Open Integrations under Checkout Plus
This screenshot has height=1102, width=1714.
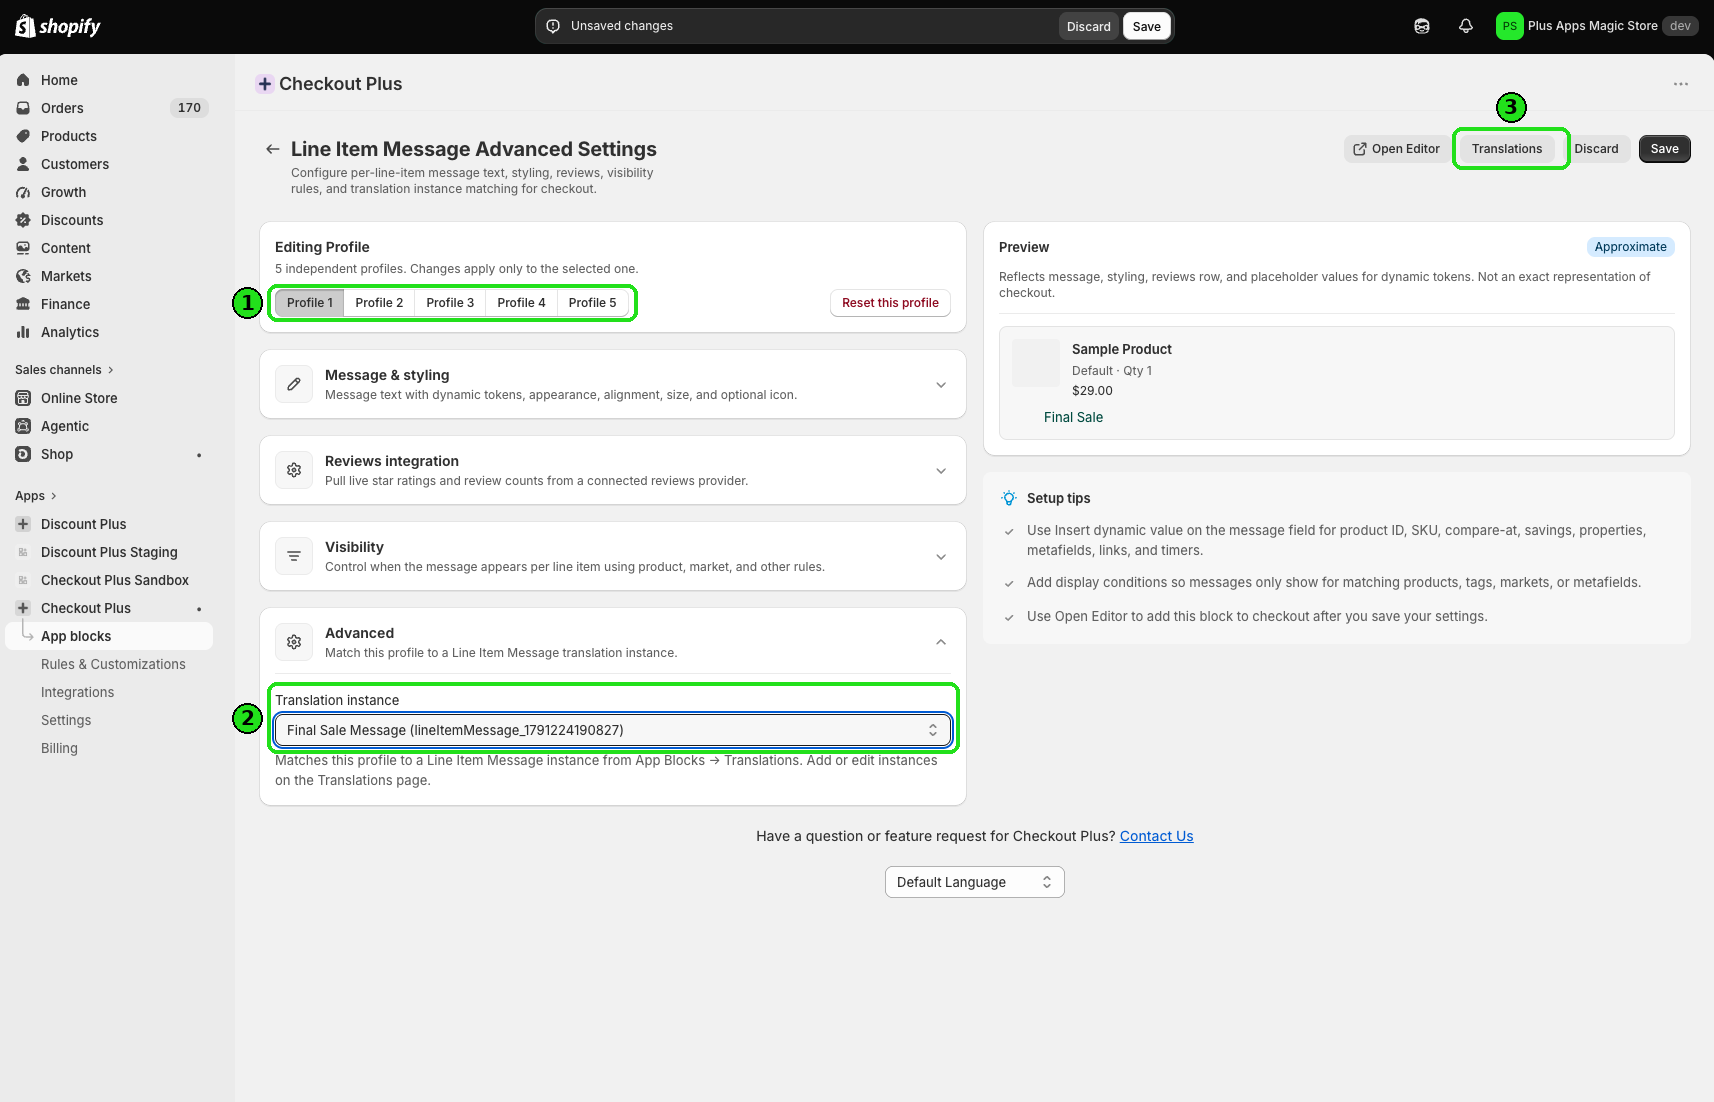[x=77, y=692]
